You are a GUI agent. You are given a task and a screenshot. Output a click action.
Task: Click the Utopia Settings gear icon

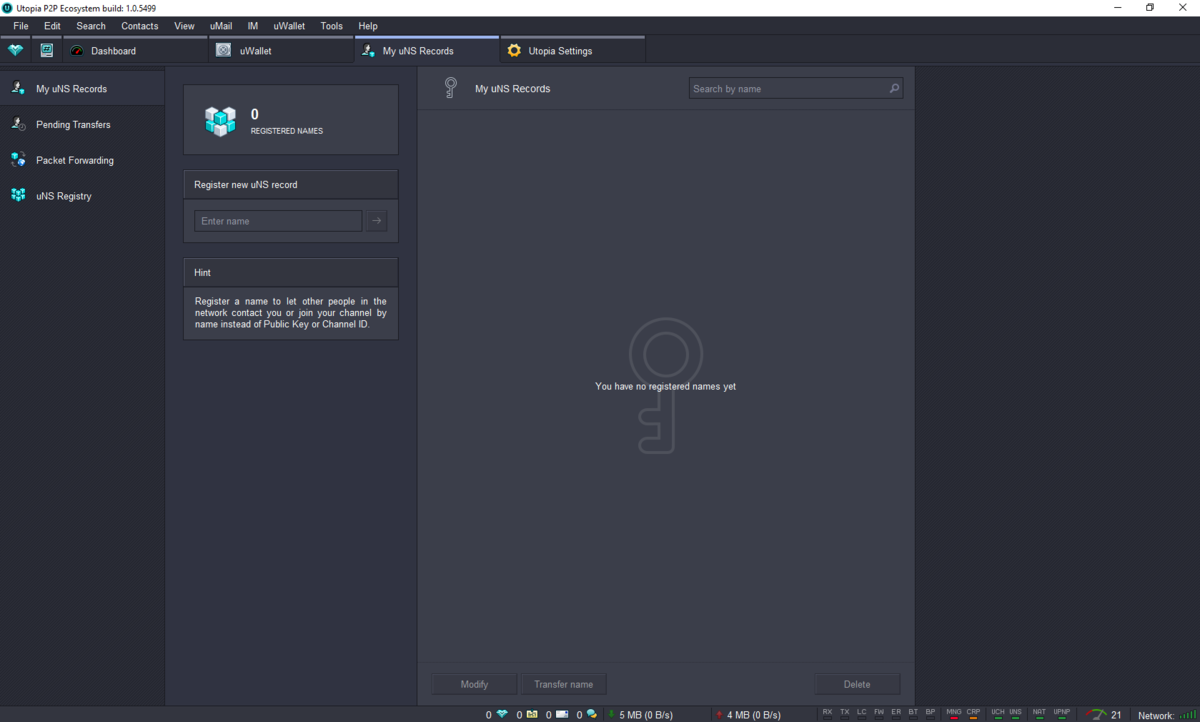click(x=514, y=50)
